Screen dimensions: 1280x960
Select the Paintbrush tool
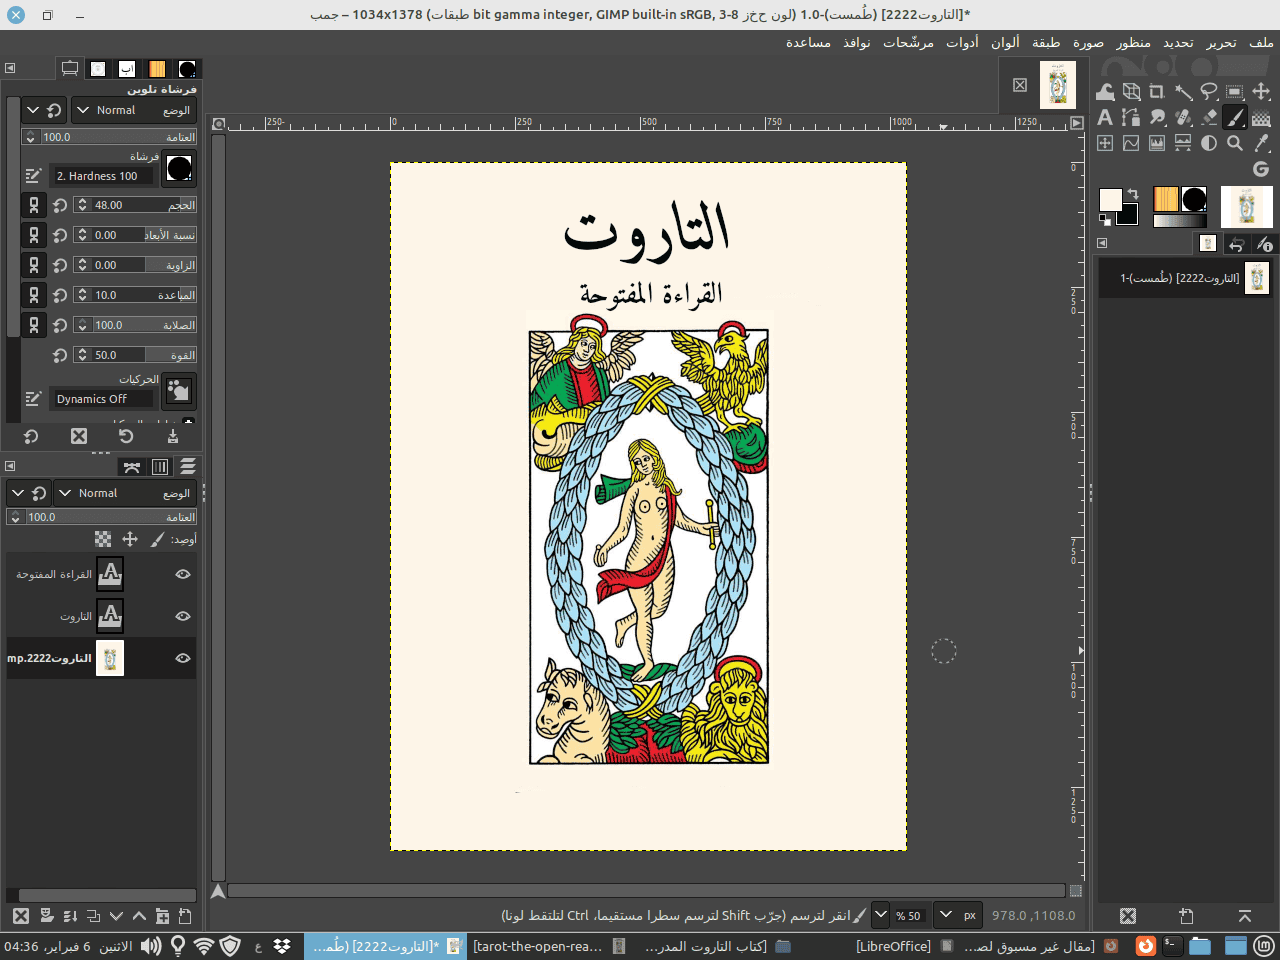1235,117
